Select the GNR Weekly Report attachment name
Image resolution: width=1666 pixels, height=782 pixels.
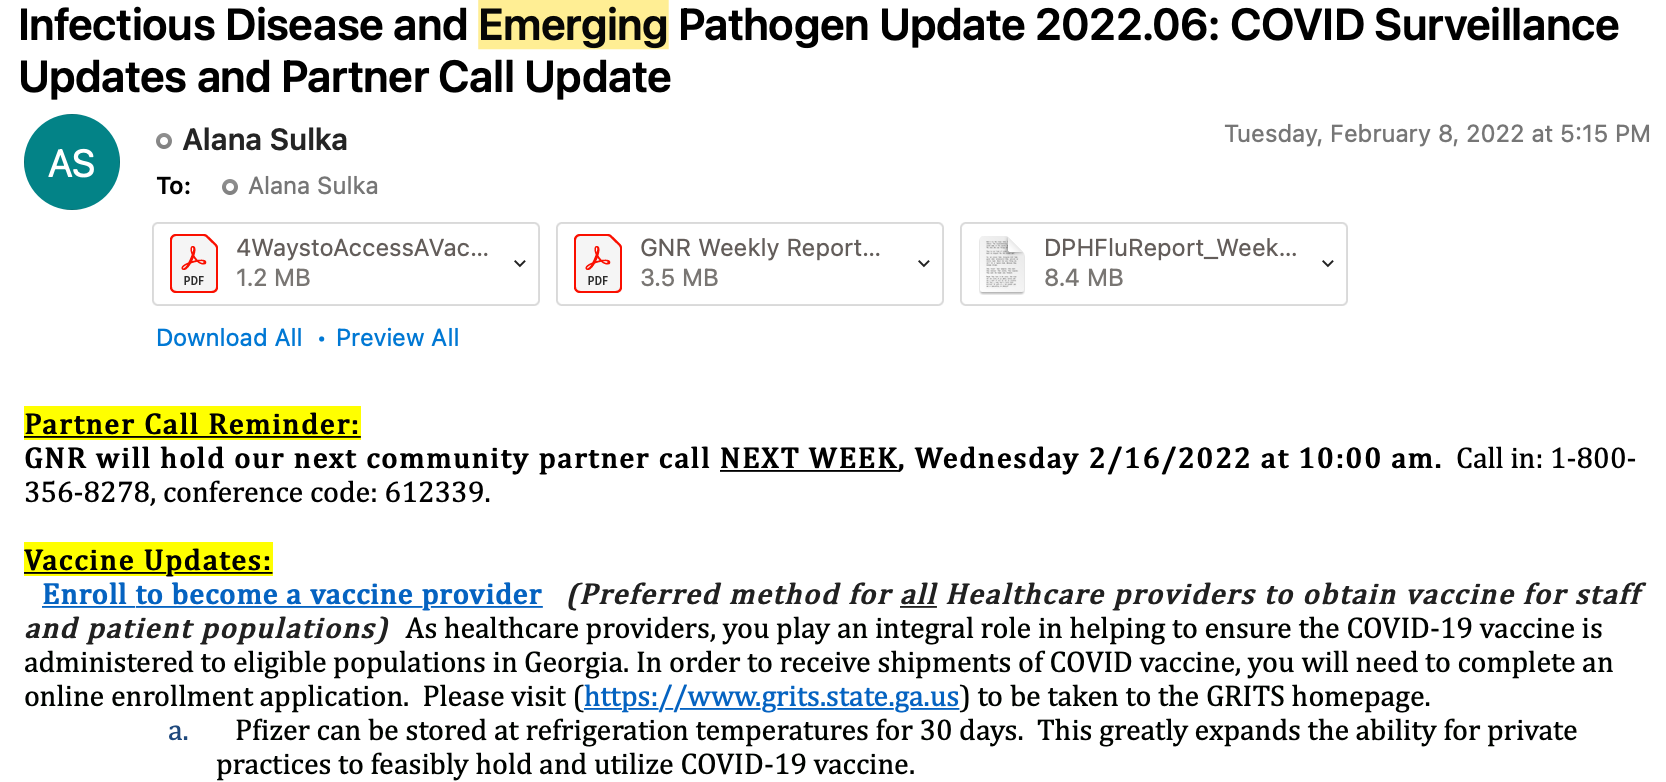[760, 248]
